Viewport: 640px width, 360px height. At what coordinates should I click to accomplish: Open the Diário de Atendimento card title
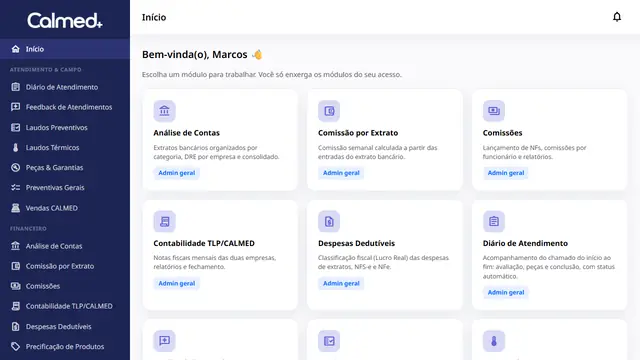525,243
